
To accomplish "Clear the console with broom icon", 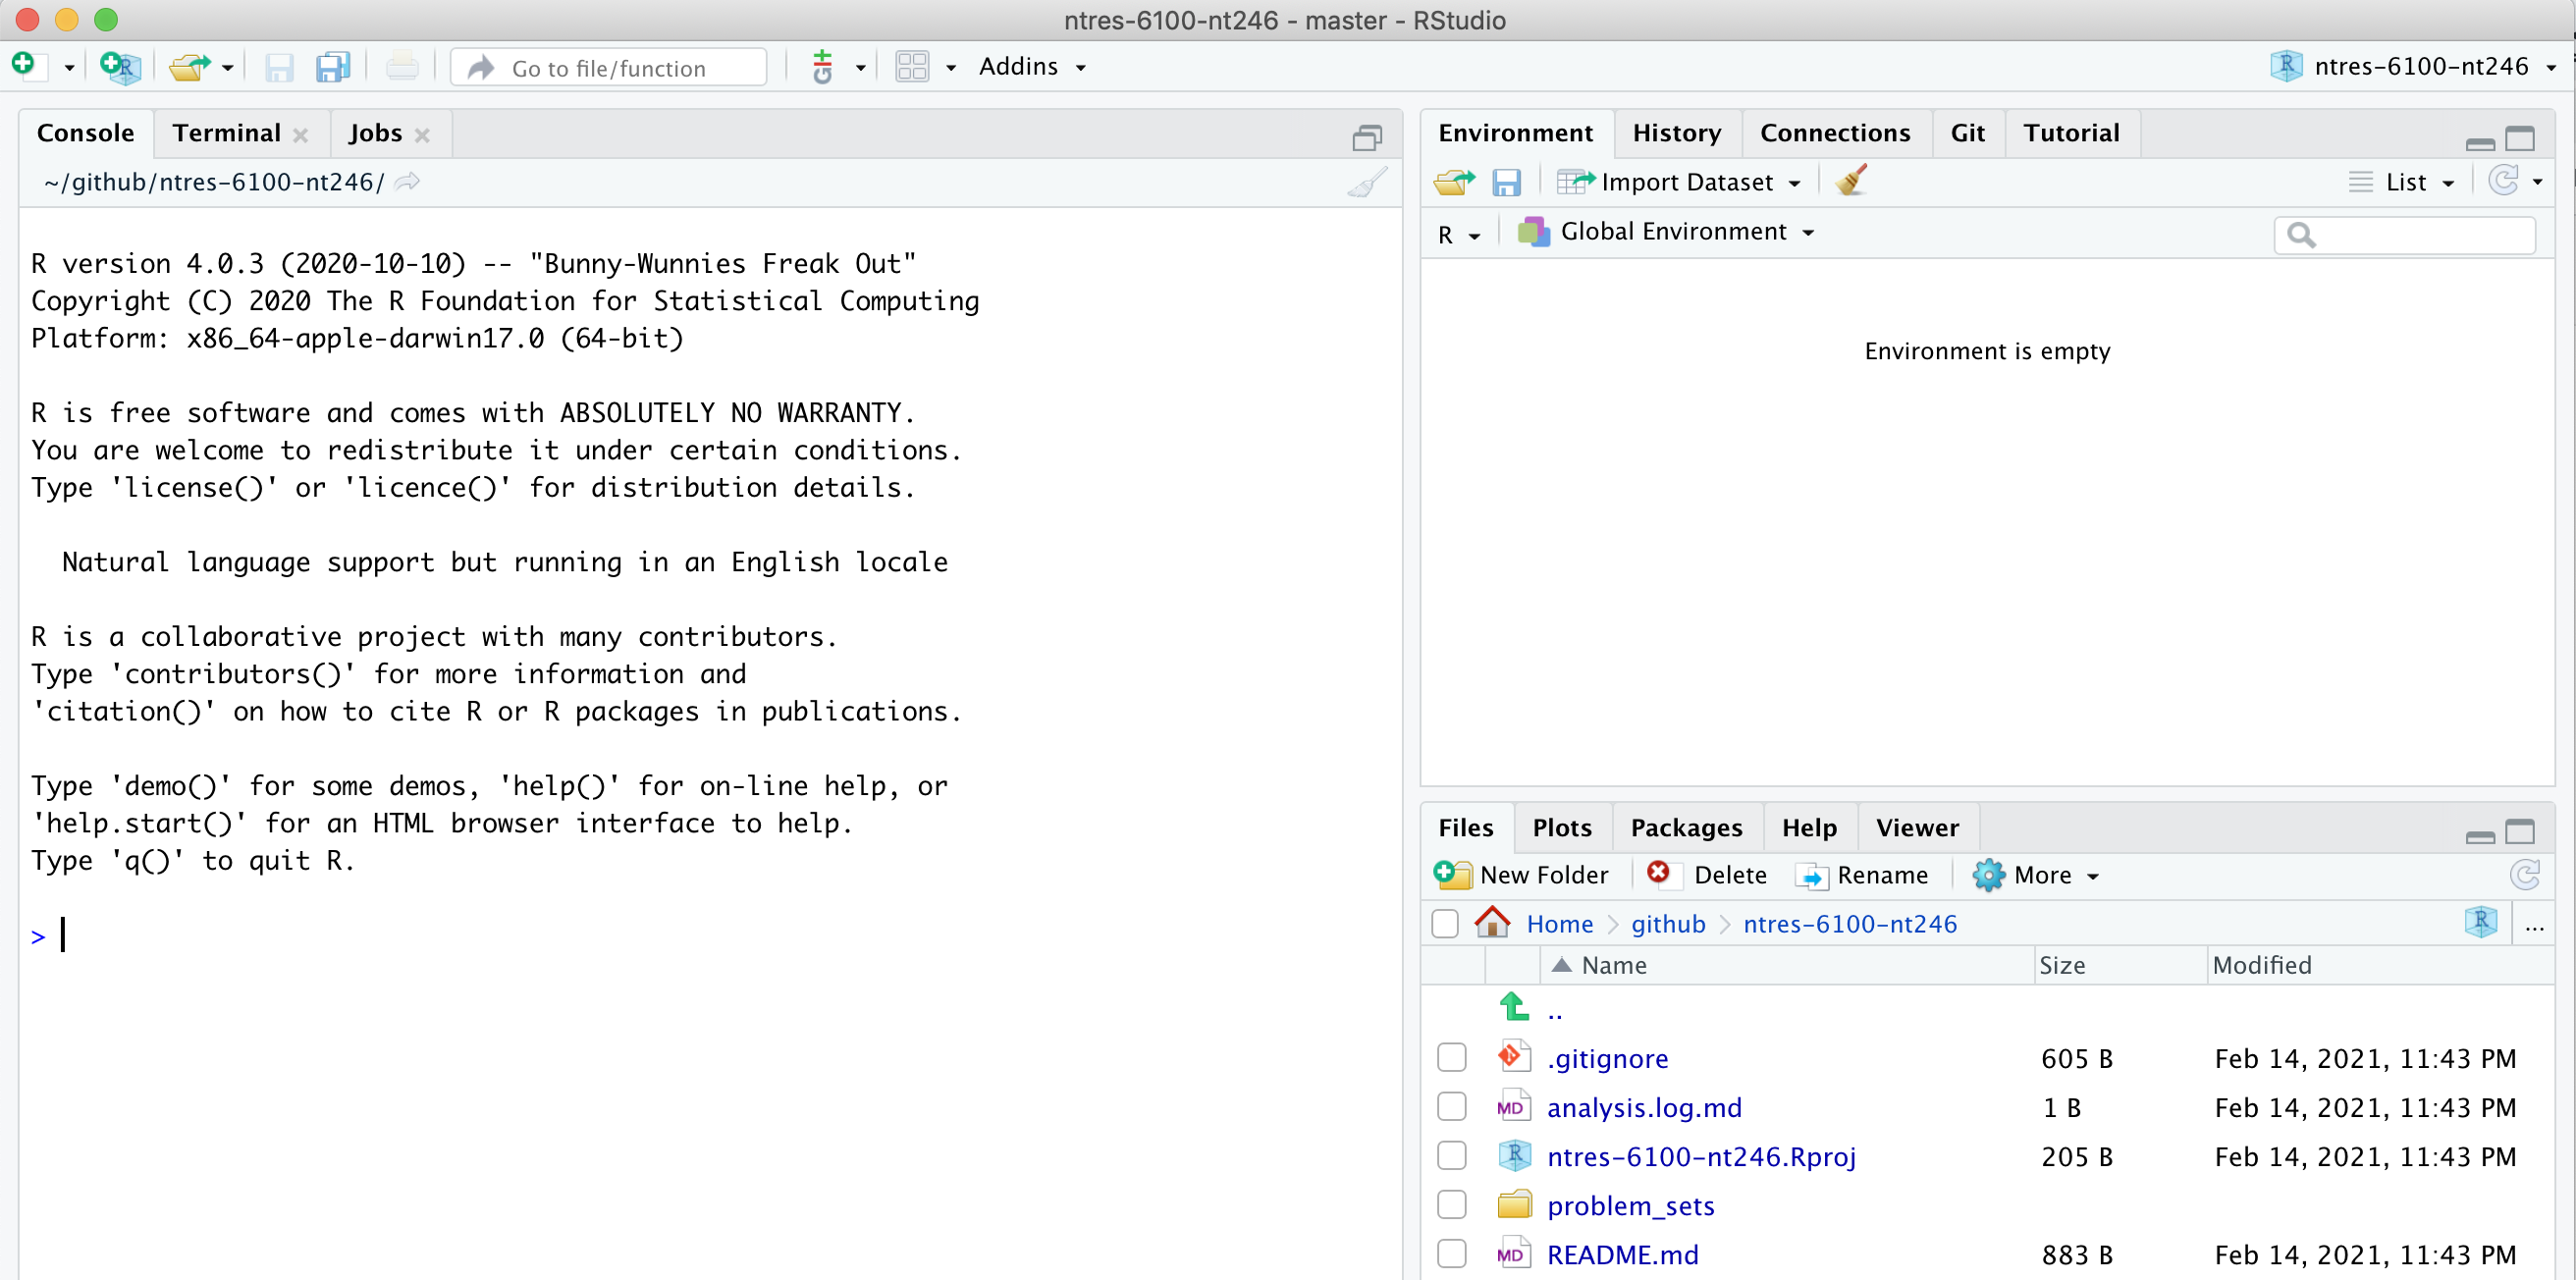I will (x=1367, y=182).
